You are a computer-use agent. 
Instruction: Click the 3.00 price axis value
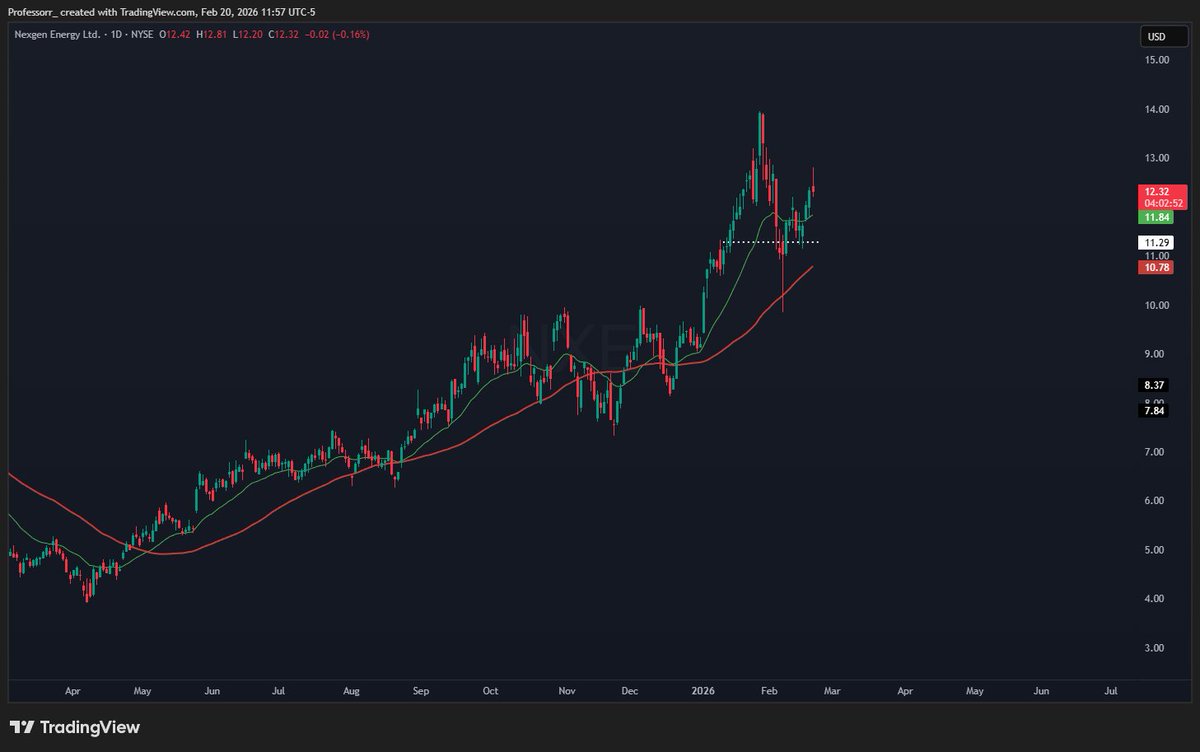[x=1156, y=648]
